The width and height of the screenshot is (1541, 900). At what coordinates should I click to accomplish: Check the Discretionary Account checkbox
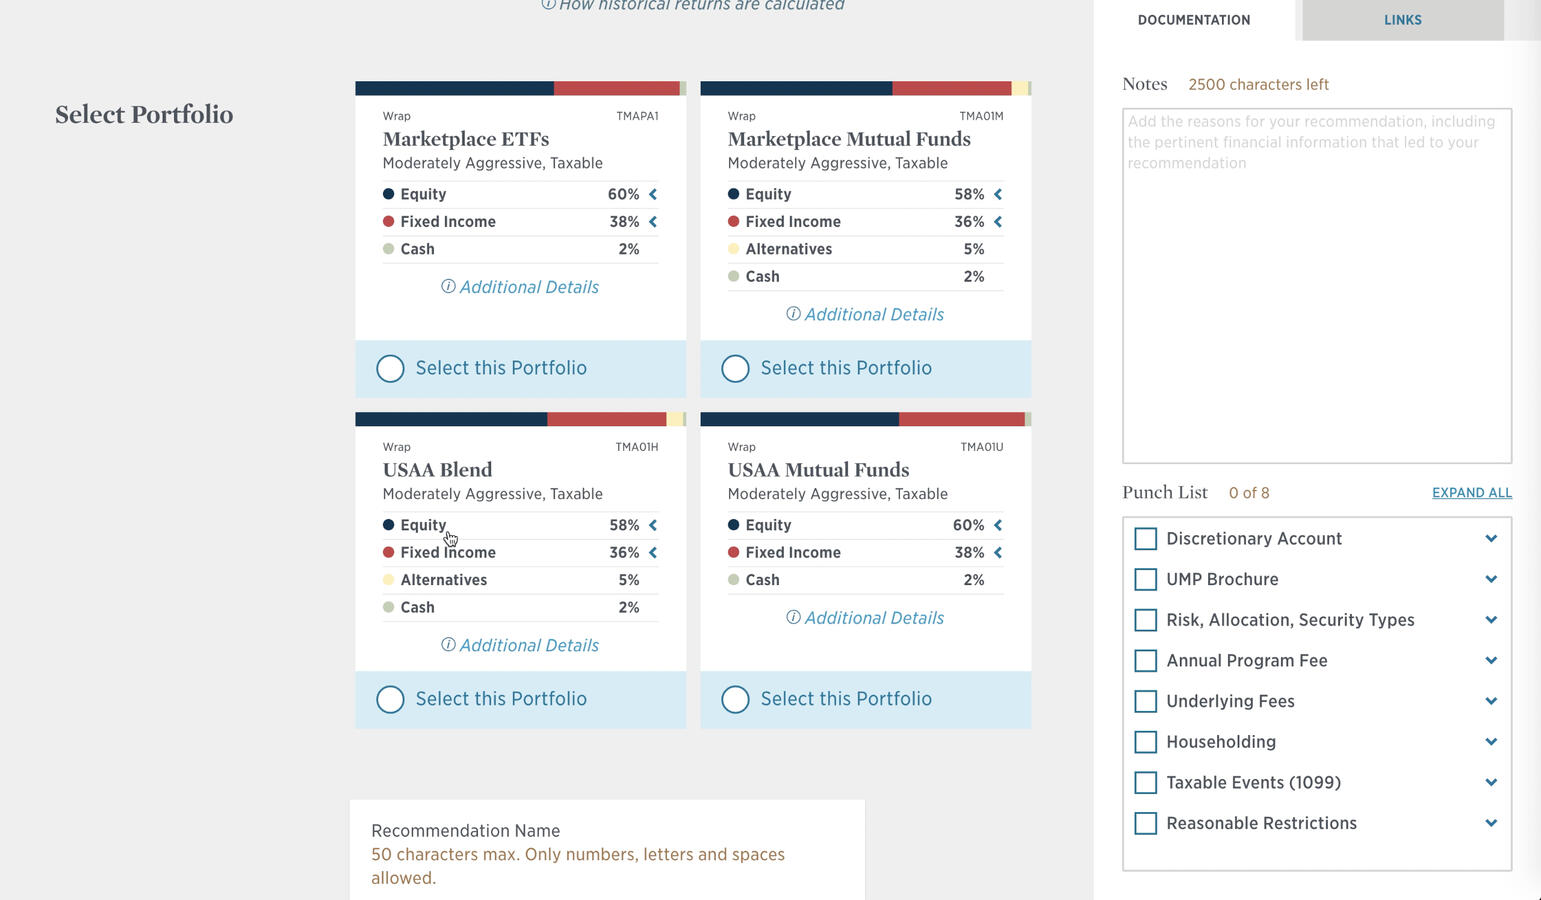click(1146, 539)
